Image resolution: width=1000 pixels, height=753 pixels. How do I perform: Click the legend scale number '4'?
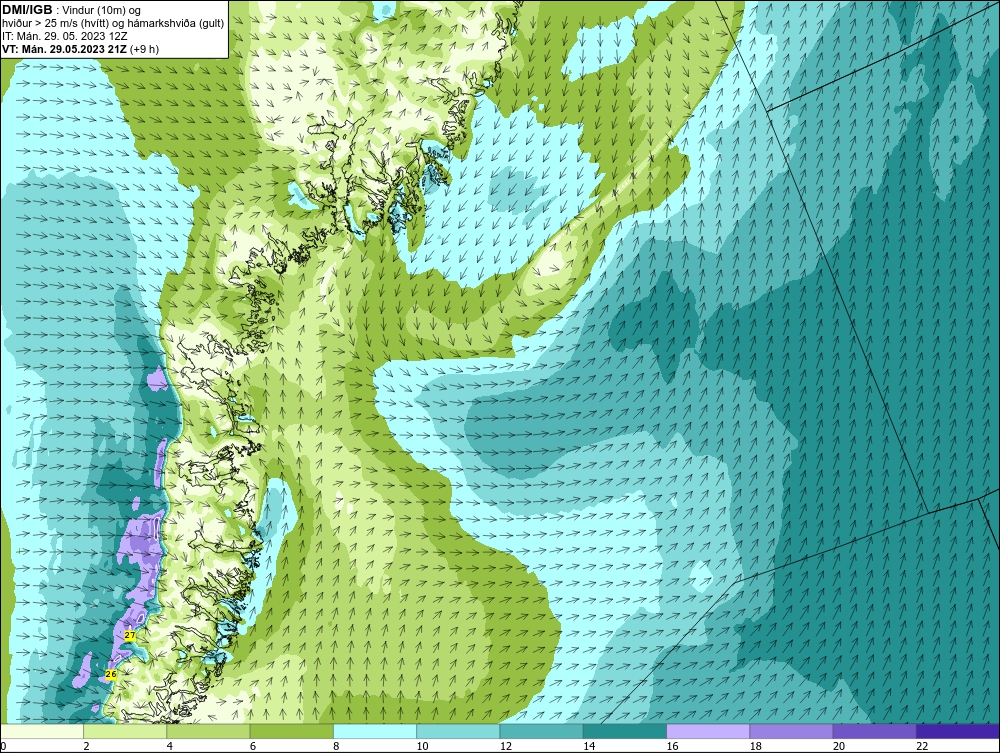170,746
